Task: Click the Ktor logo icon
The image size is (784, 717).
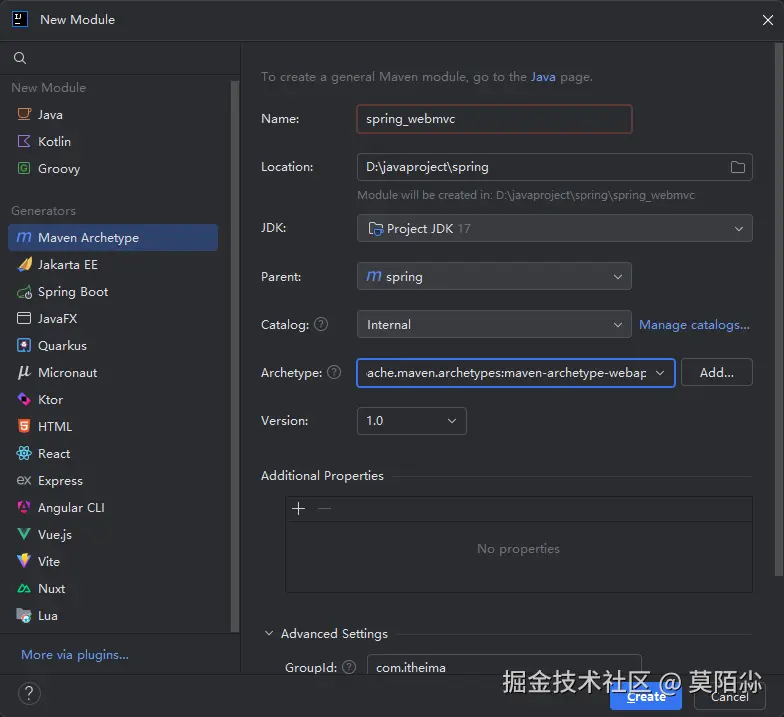Action: pyautogui.click(x=24, y=399)
